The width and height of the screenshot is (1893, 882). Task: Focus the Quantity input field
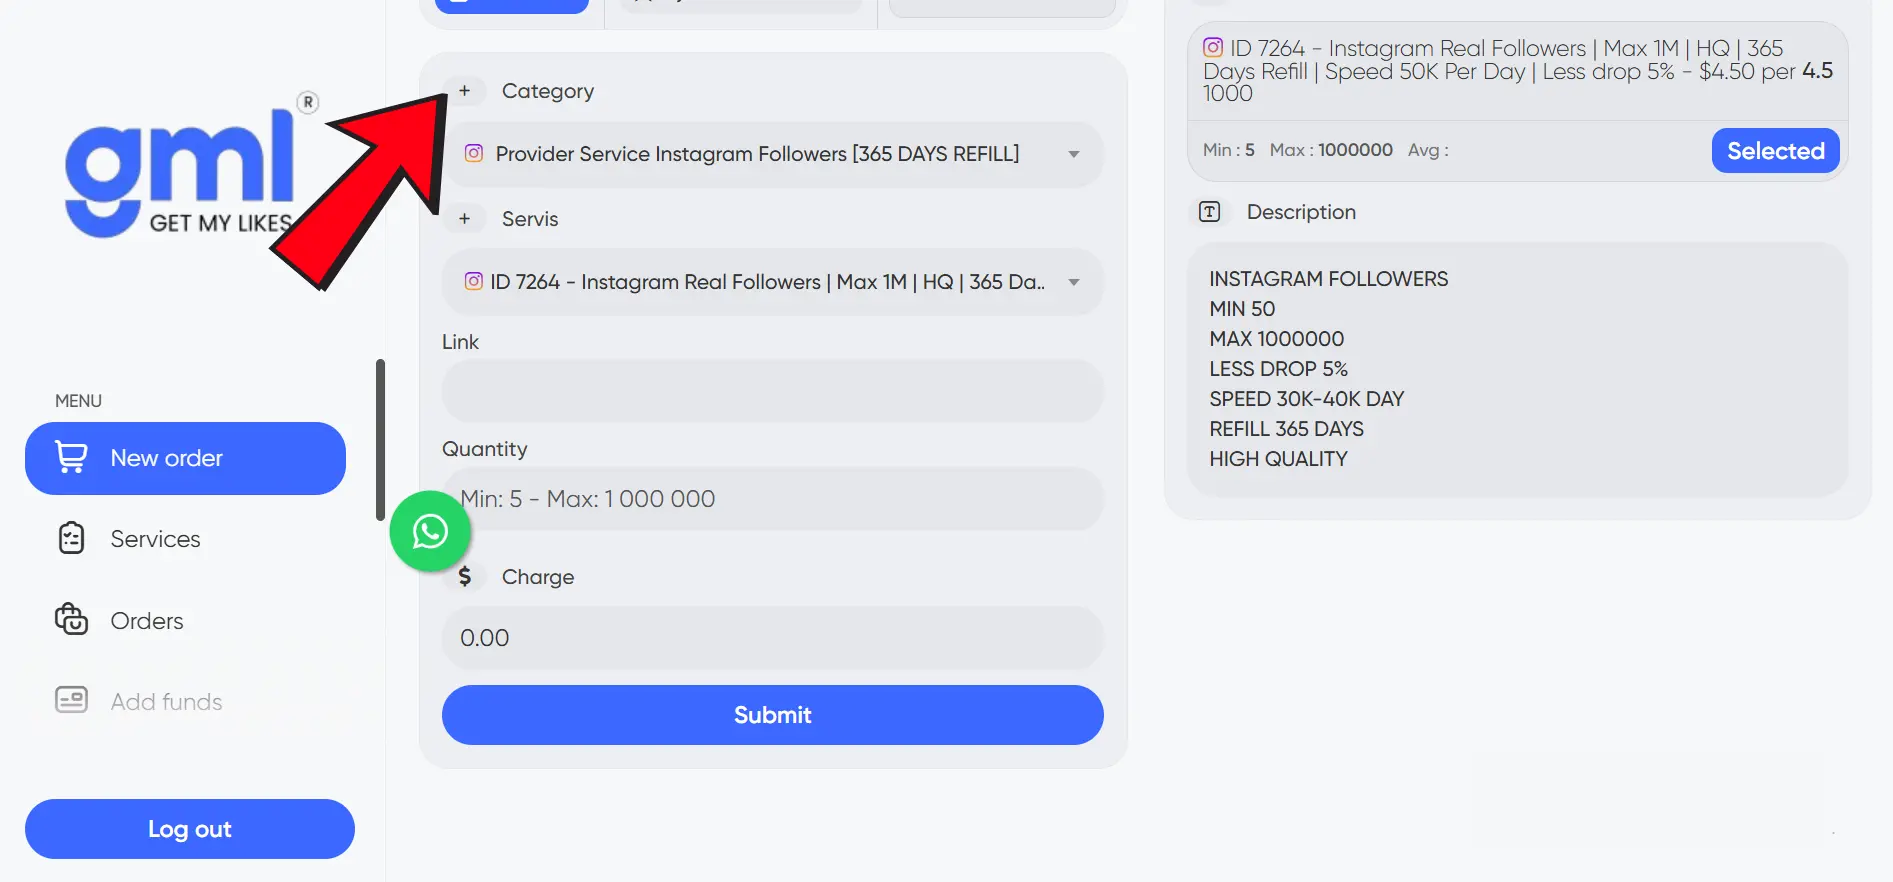click(773, 499)
